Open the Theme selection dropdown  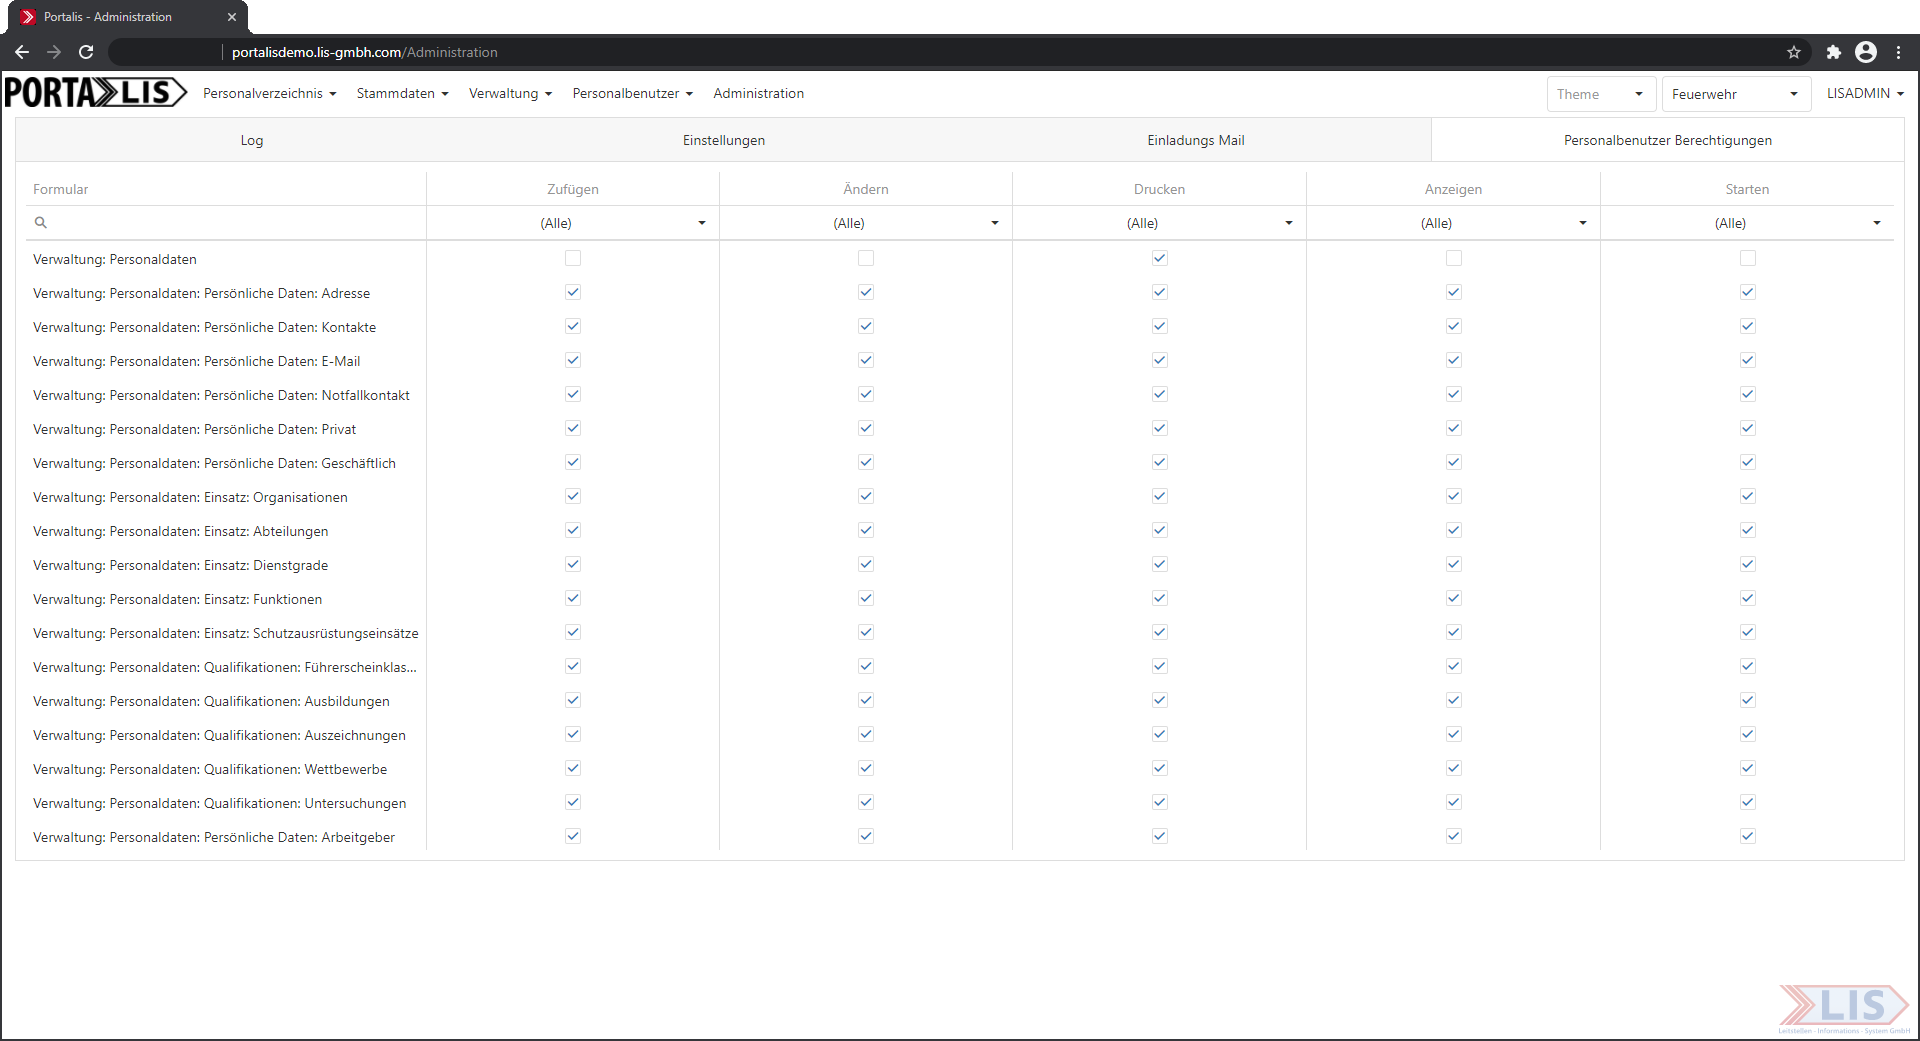pyautogui.click(x=1601, y=94)
